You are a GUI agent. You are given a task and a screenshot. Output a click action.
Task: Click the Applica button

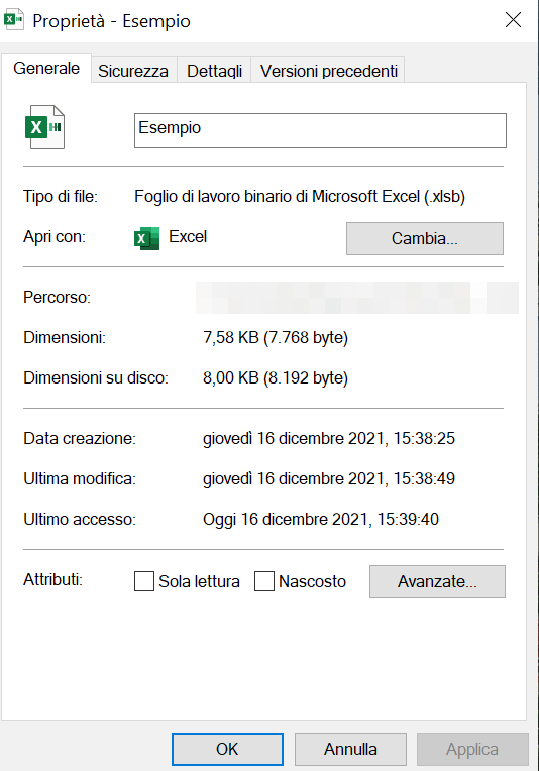click(x=473, y=749)
